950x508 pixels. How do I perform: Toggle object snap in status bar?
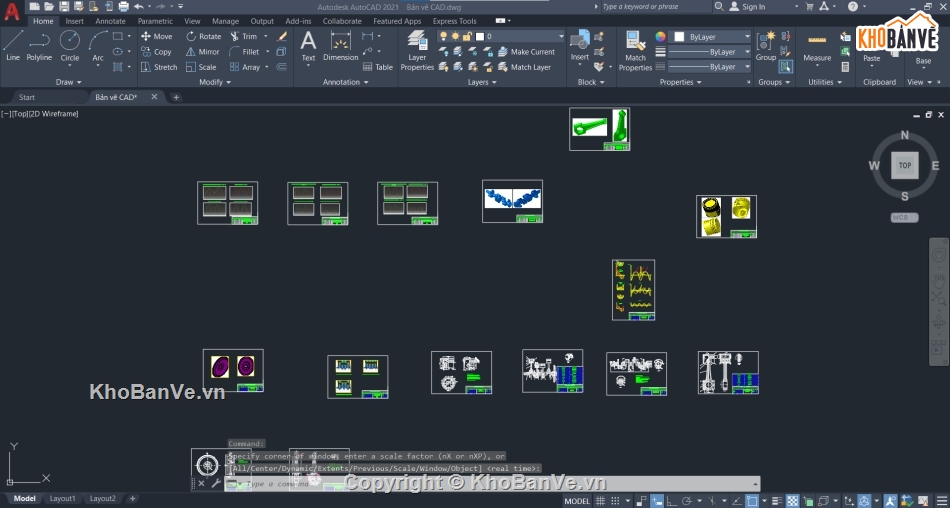coord(752,501)
